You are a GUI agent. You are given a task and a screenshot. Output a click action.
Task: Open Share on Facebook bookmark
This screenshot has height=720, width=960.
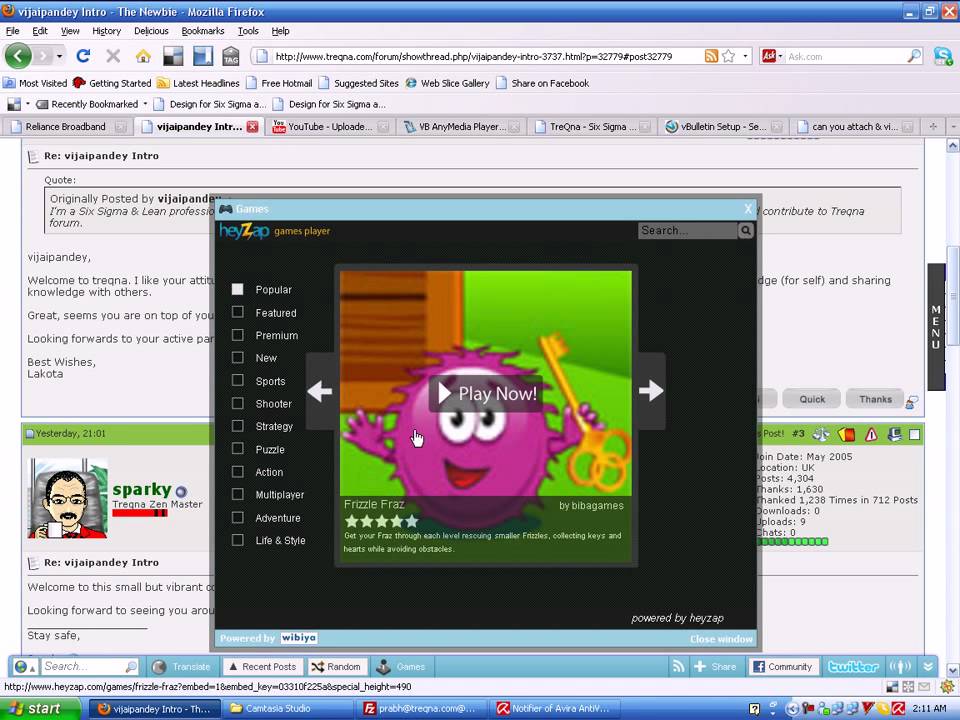[543, 83]
